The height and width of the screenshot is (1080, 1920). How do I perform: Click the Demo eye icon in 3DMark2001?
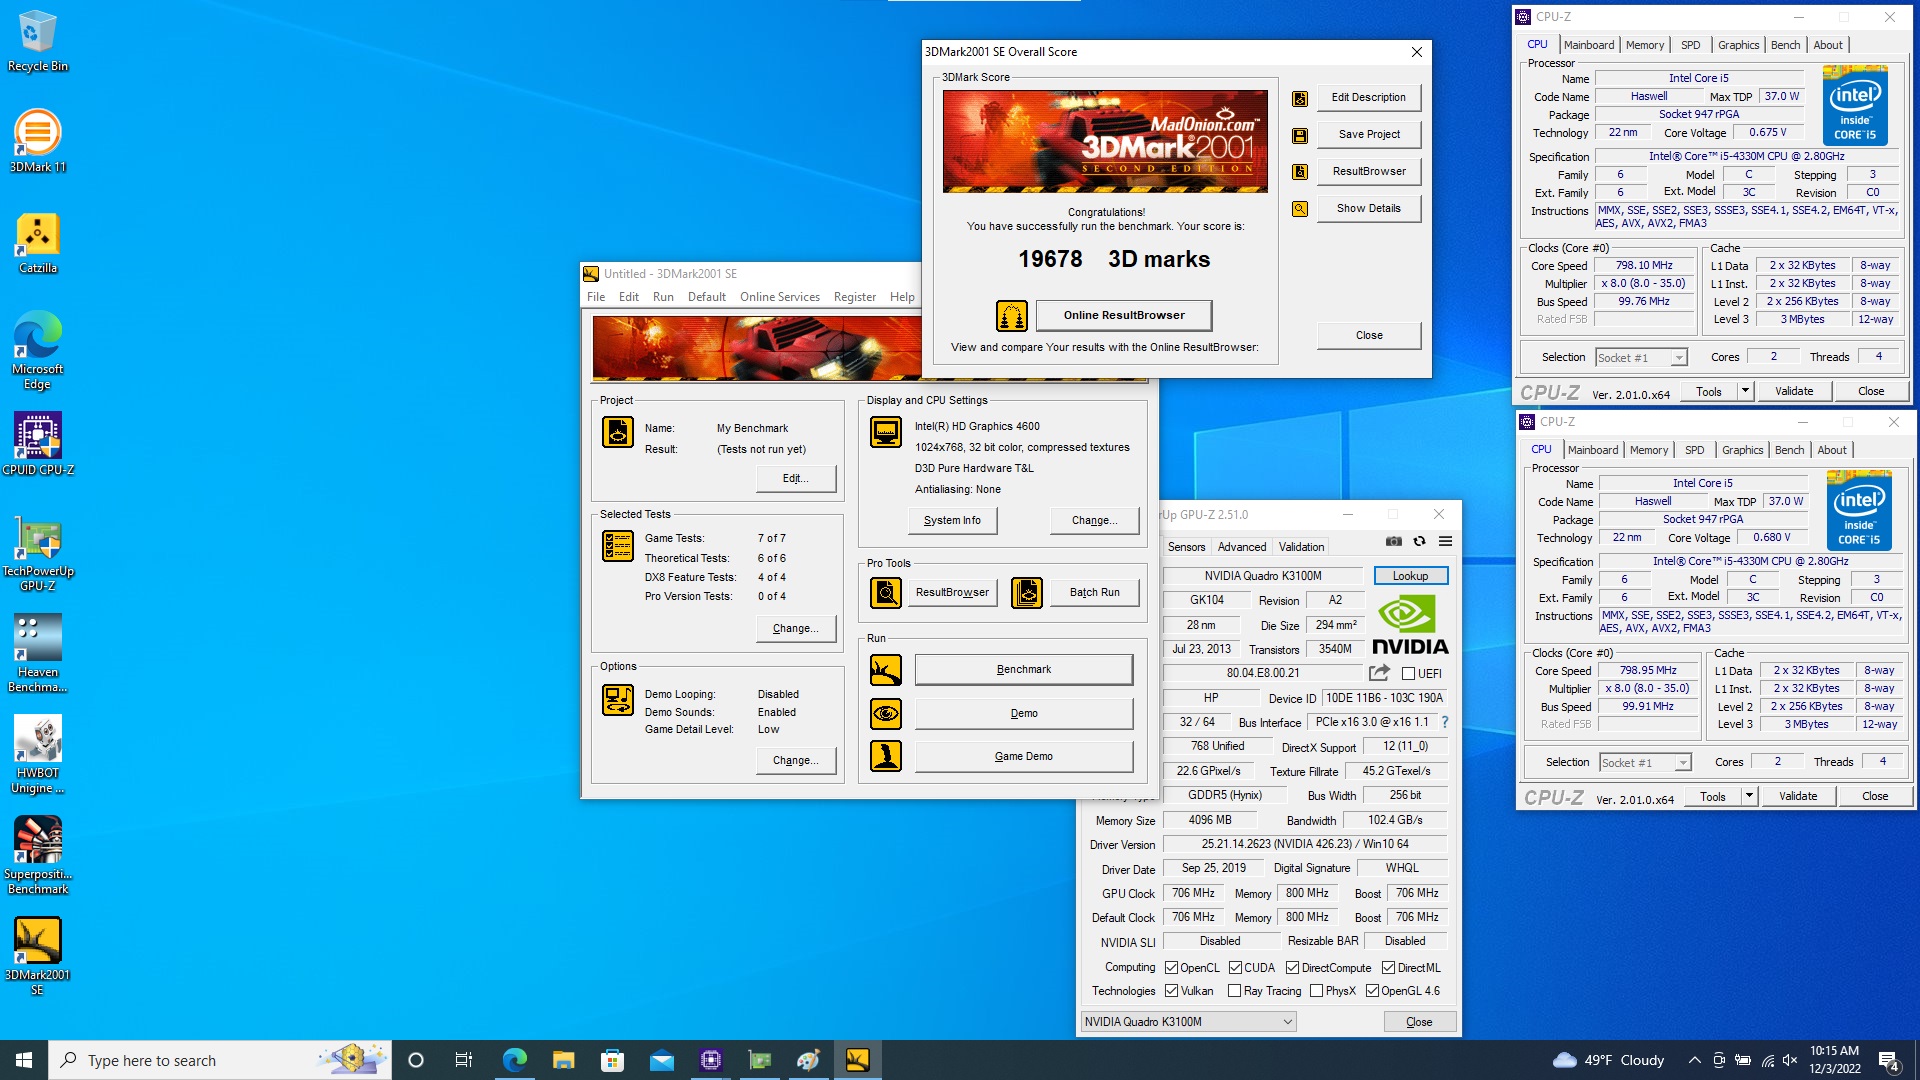[886, 714]
